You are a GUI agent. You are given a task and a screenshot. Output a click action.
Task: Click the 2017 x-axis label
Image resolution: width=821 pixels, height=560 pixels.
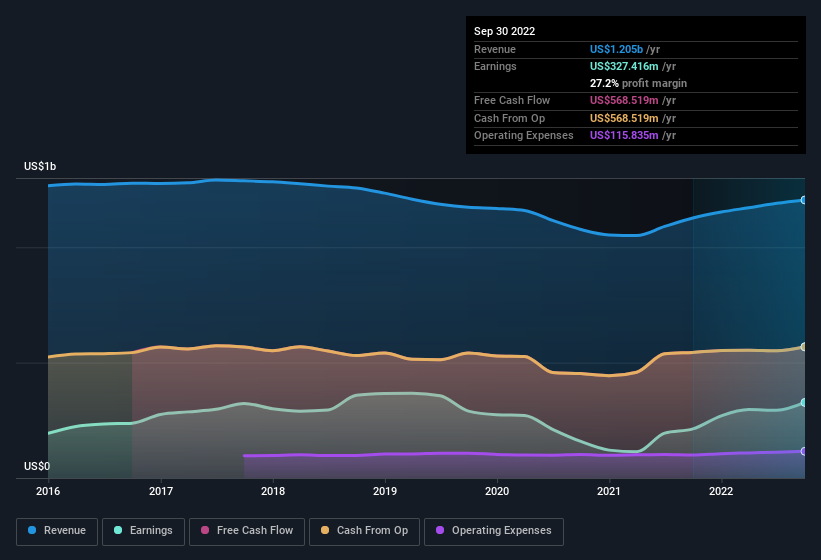pos(161,491)
